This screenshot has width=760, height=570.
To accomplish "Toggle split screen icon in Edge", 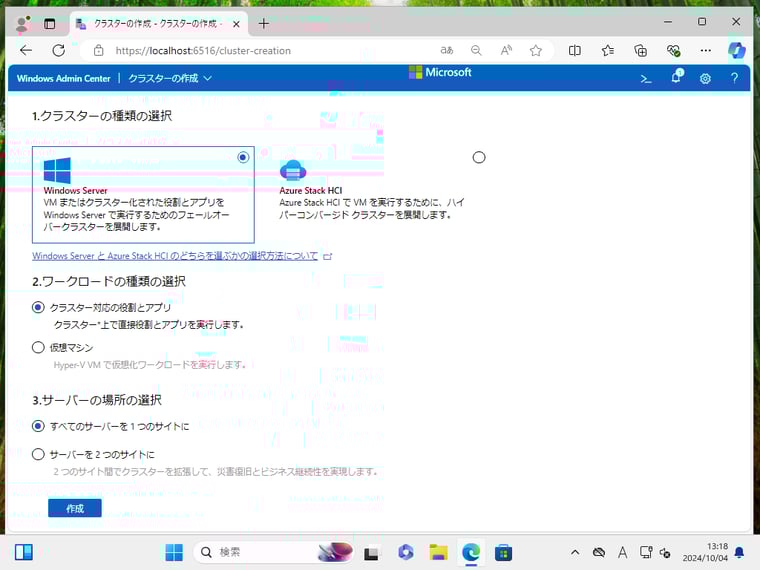I will tap(574, 50).
